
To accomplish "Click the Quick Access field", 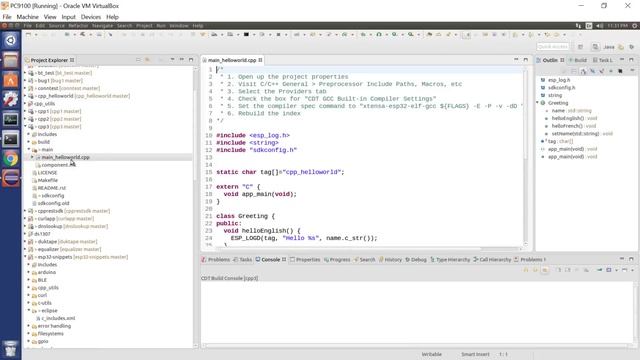I will tap(553, 47).
